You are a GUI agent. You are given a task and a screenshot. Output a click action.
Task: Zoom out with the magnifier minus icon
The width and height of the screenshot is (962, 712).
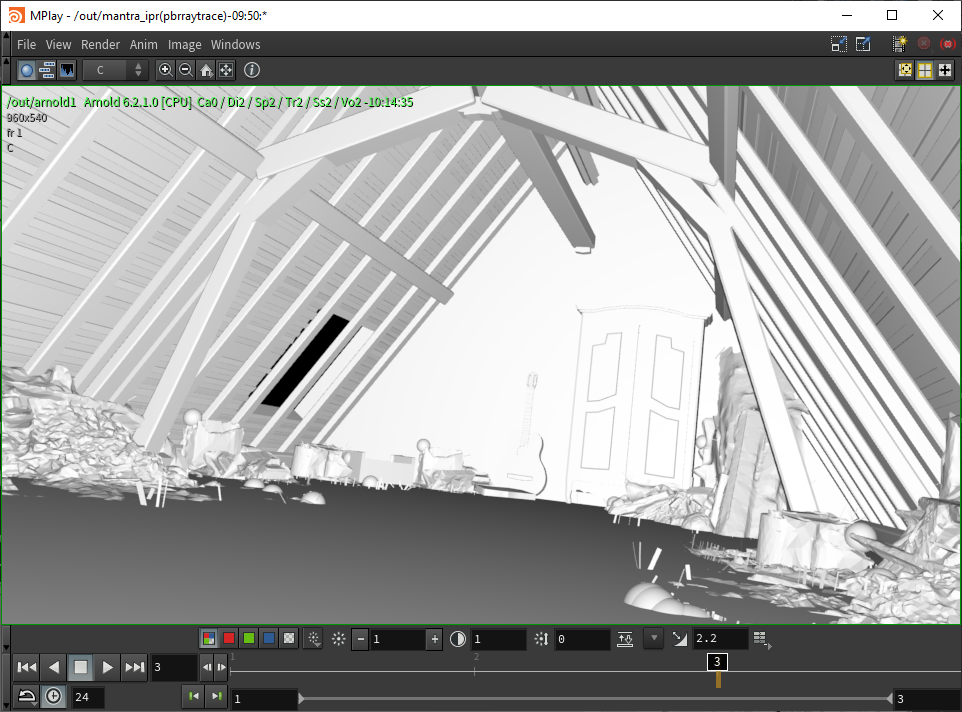pos(185,70)
